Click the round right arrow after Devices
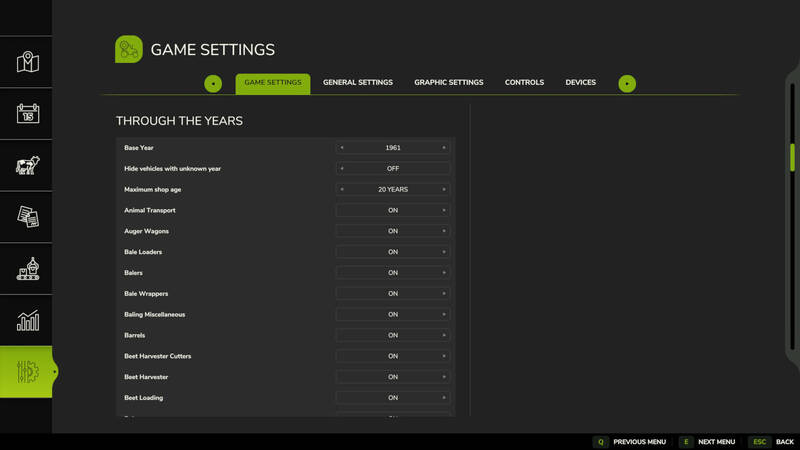800x450 pixels. [627, 83]
